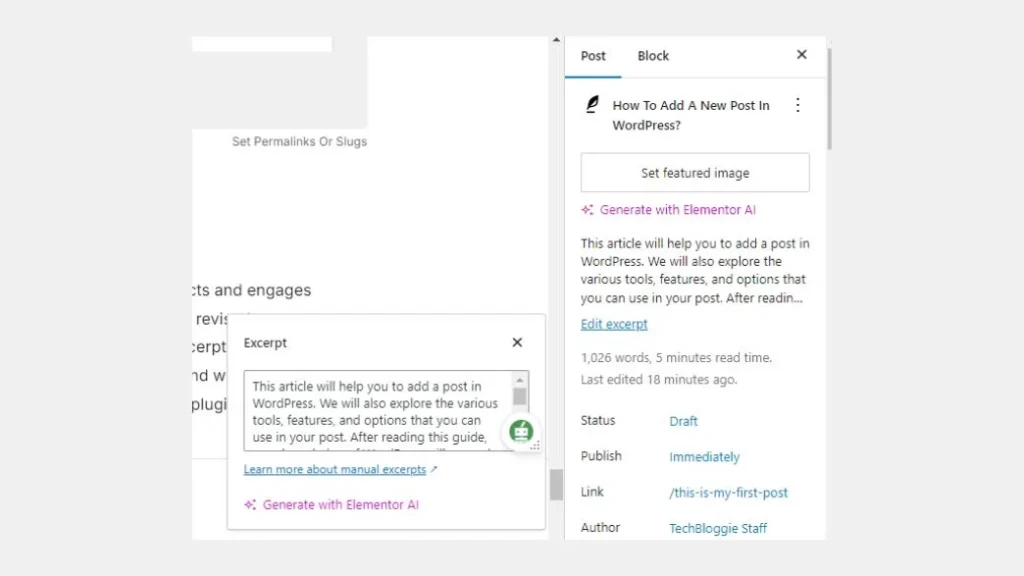Image resolution: width=1024 pixels, height=576 pixels.
Task: Open post actions three-dot menu
Action: pos(797,105)
